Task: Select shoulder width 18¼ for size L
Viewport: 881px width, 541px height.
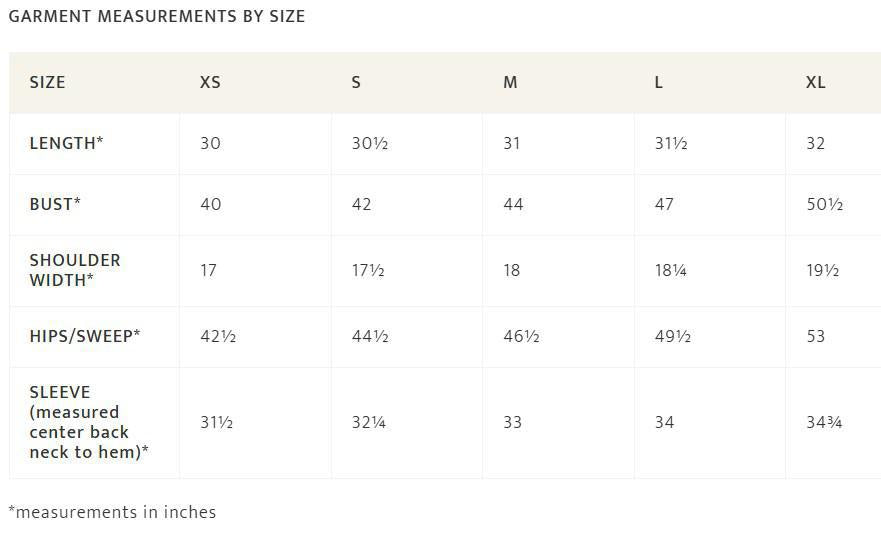Action: click(x=670, y=271)
